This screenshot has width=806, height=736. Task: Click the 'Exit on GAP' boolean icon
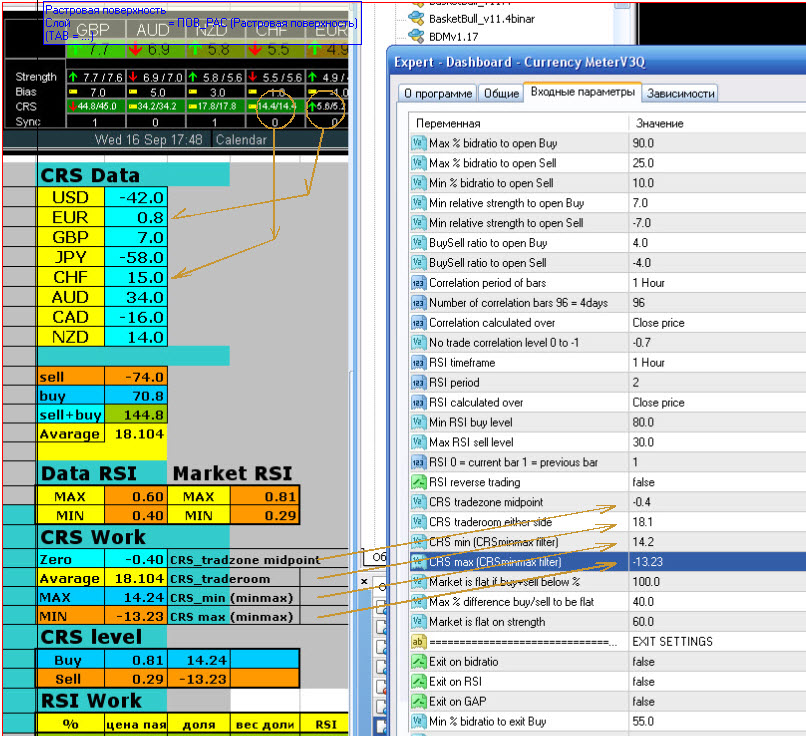pos(418,702)
